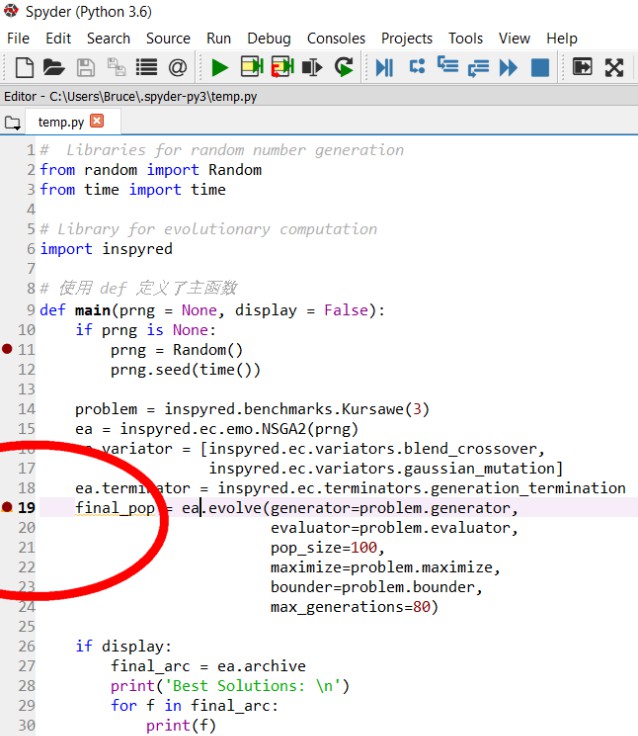Open the View menu
638x736 pixels.
[515, 38]
